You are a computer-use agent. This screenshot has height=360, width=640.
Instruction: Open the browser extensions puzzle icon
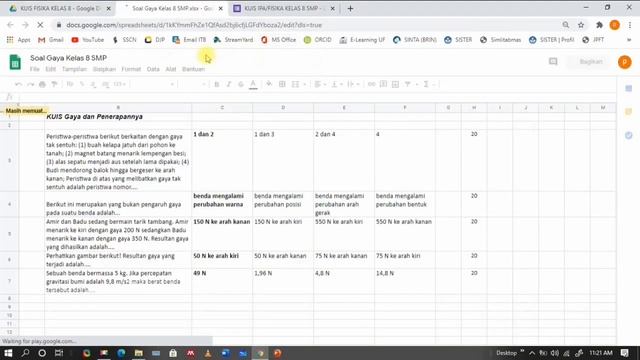point(599,25)
